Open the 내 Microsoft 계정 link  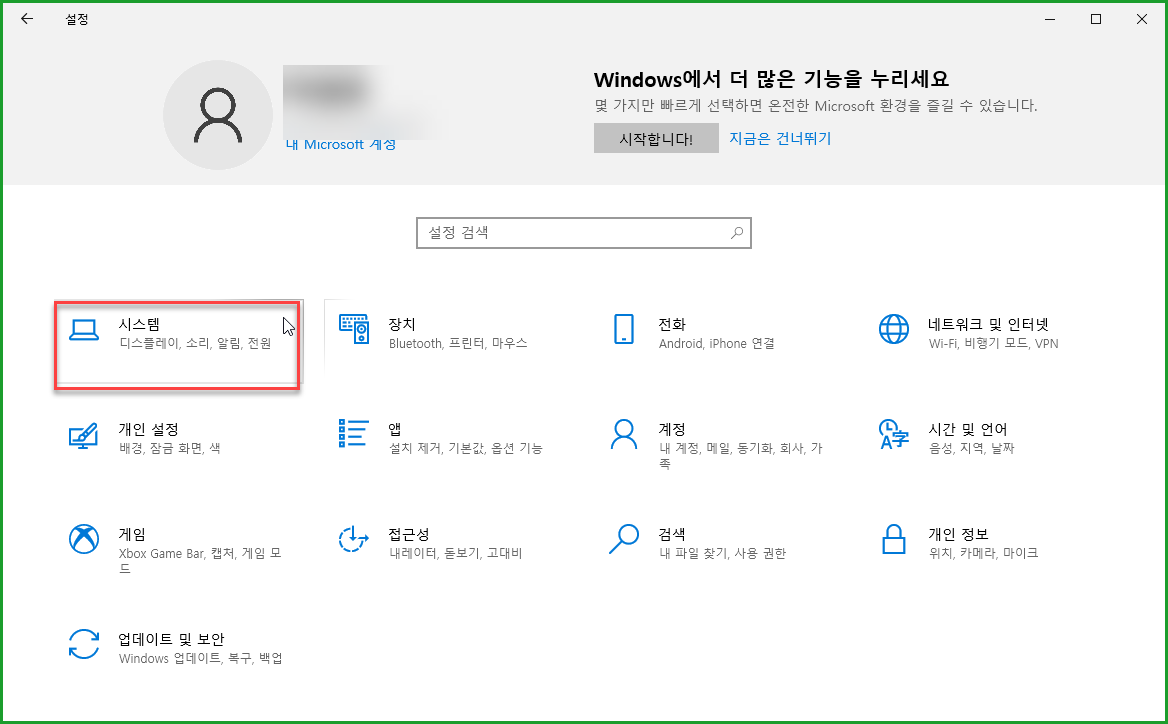pos(340,144)
